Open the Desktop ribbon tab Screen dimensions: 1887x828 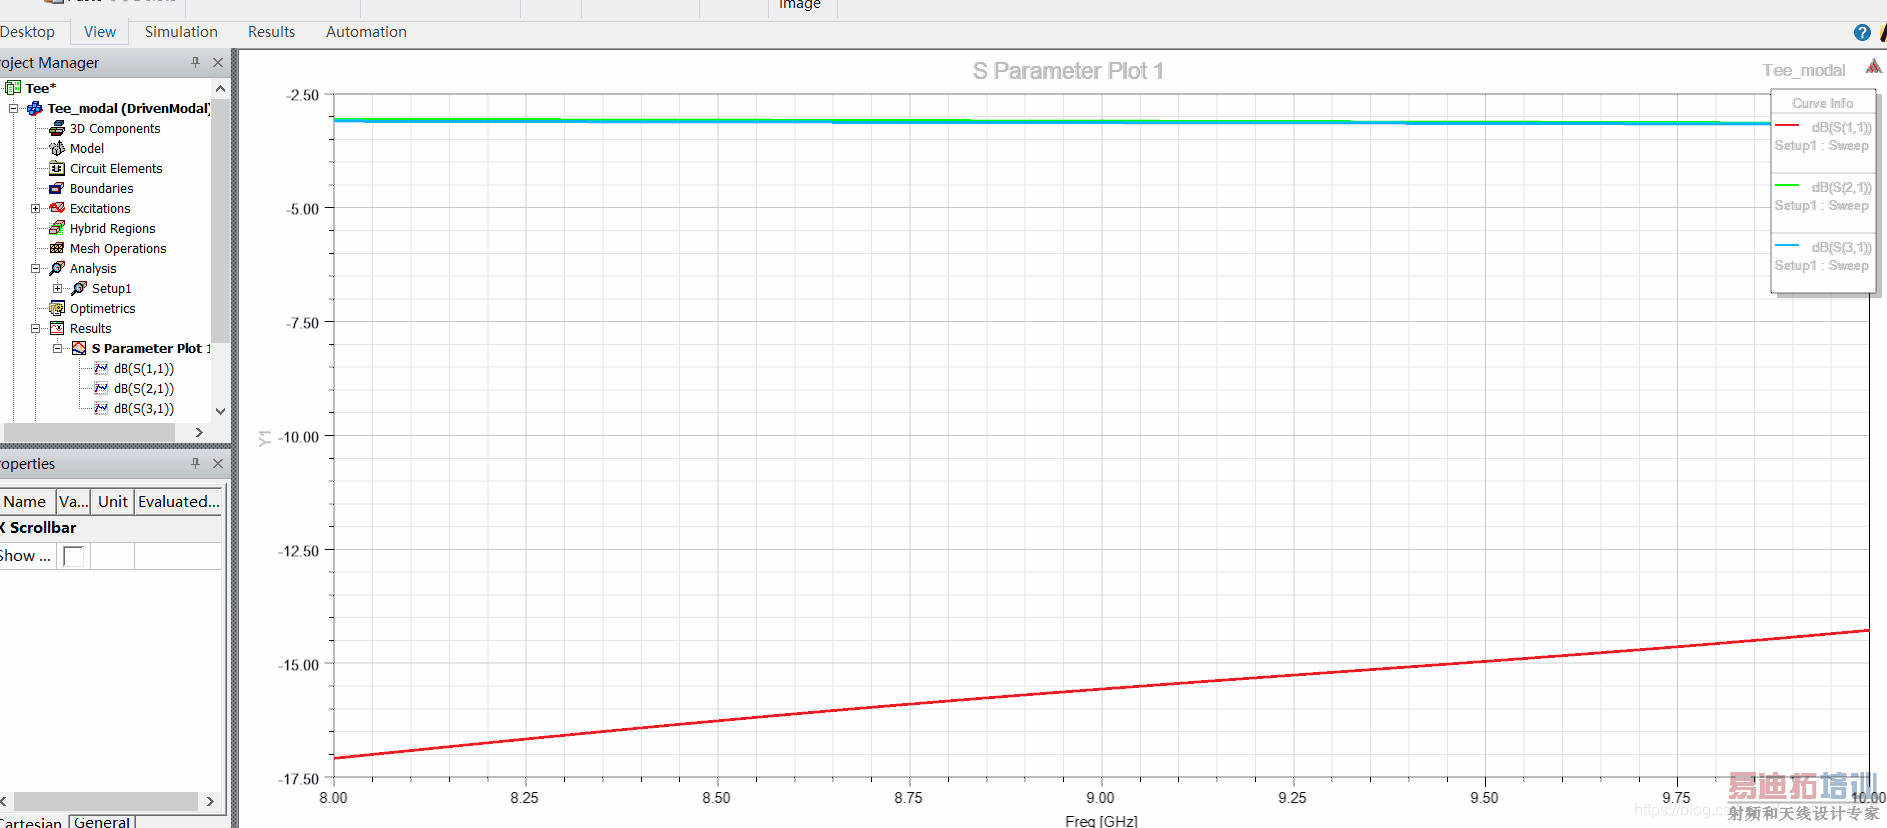point(27,32)
